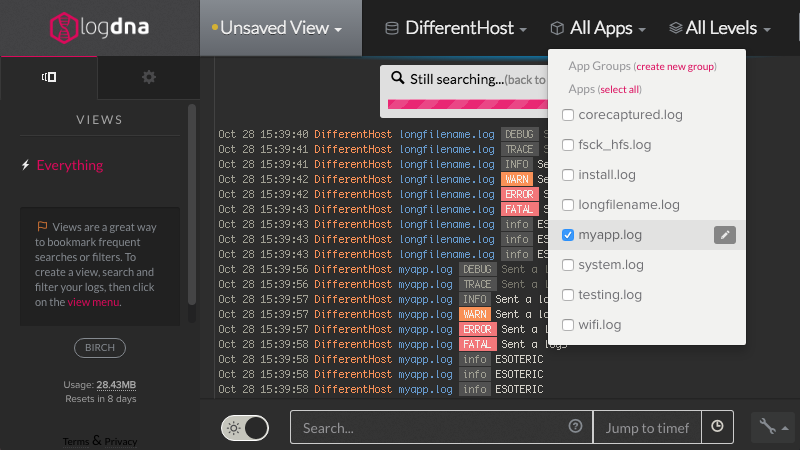The height and width of the screenshot is (450, 800).
Task: Click the wifi.log app label
Action: tap(599, 325)
